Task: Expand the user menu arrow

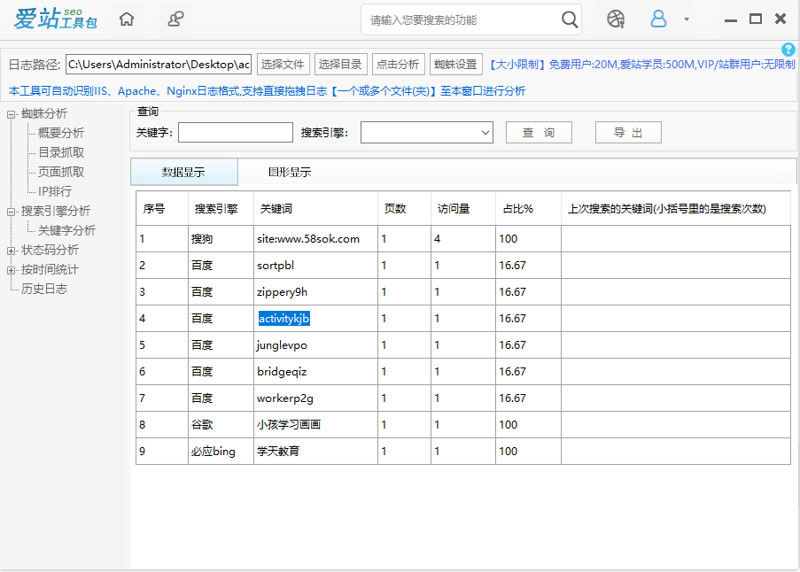Action: 687,19
